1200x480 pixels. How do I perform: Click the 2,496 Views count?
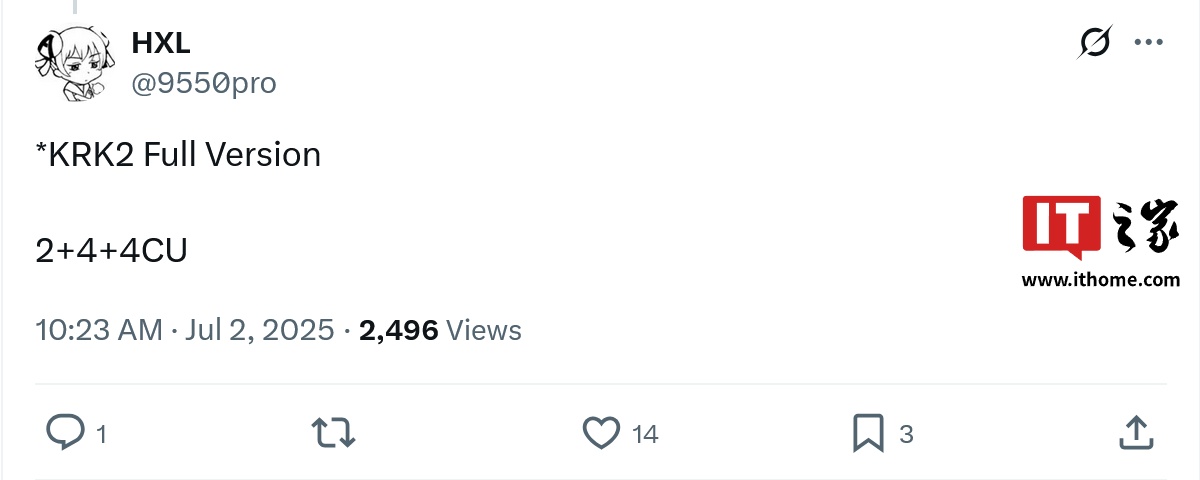pos(440,330)
